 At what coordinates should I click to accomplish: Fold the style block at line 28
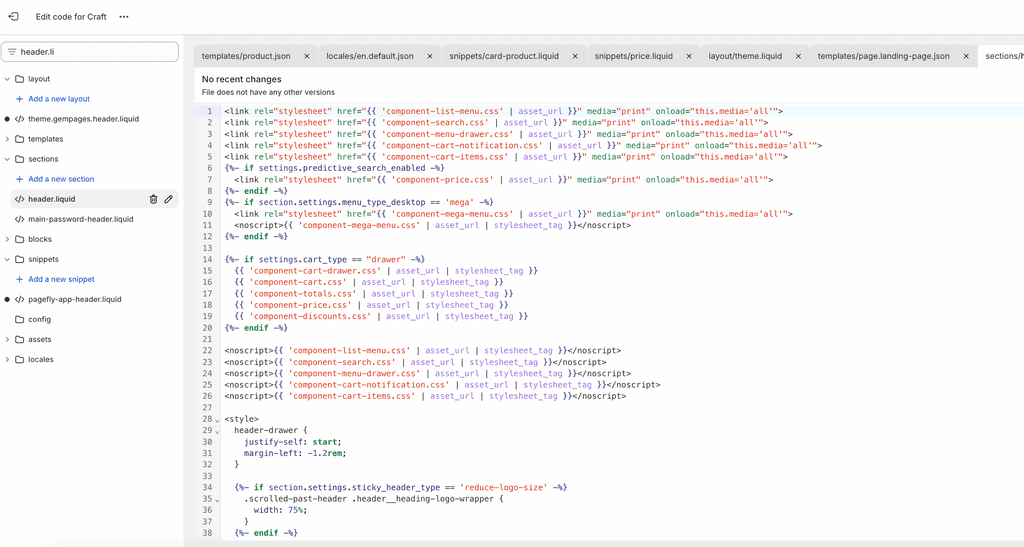(x=217, y=420)
